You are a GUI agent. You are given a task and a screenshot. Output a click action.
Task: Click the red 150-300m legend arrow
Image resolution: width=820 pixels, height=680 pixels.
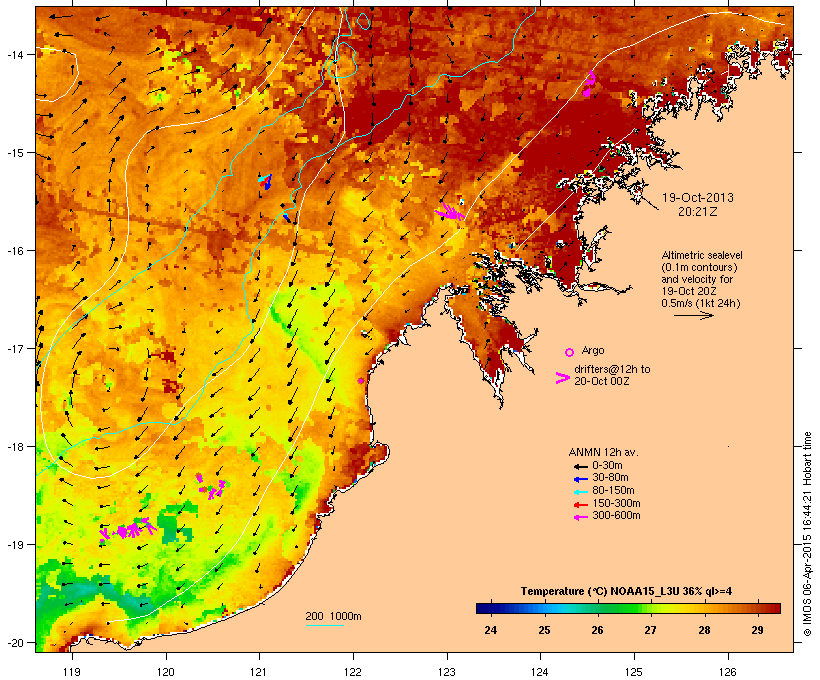pos(580,505)
